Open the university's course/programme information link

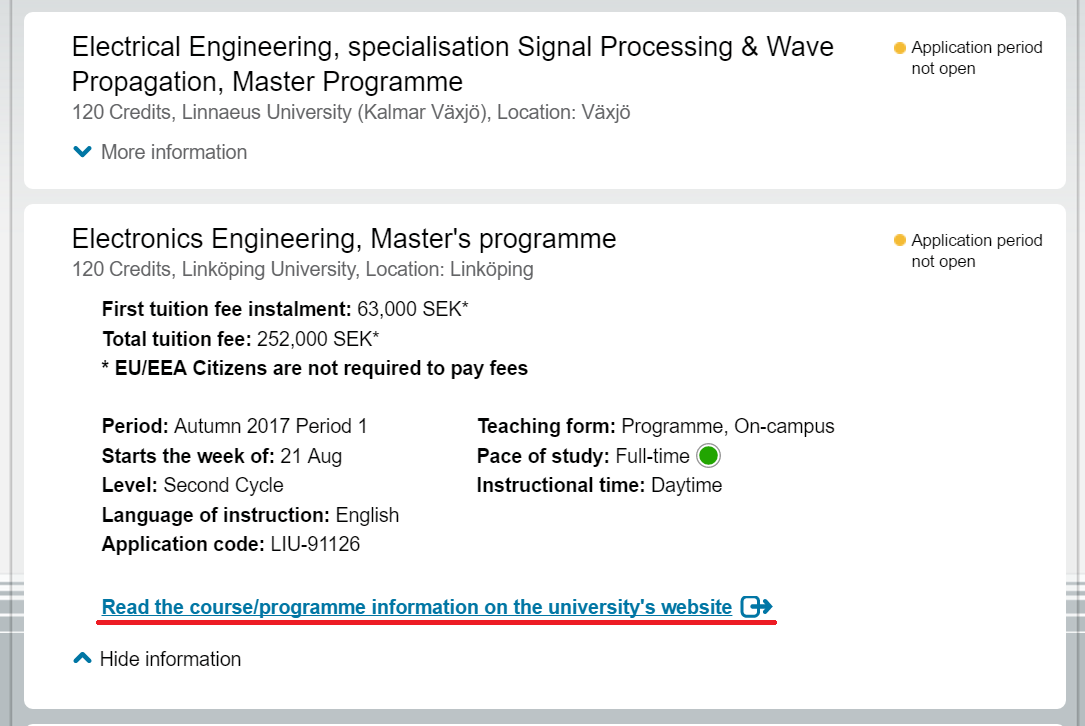[417, 607]
